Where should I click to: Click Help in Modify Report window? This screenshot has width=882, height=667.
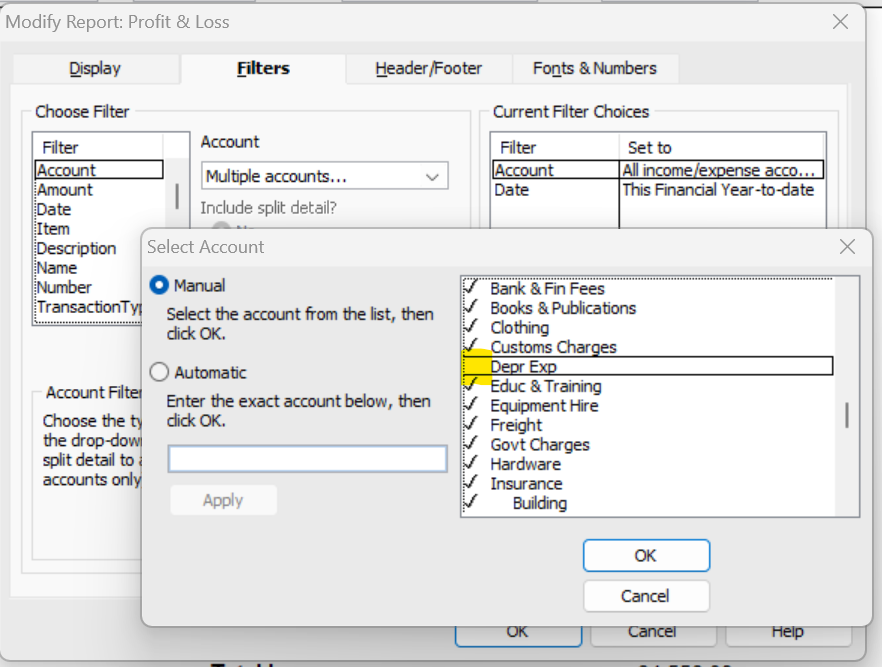point(788,634)
